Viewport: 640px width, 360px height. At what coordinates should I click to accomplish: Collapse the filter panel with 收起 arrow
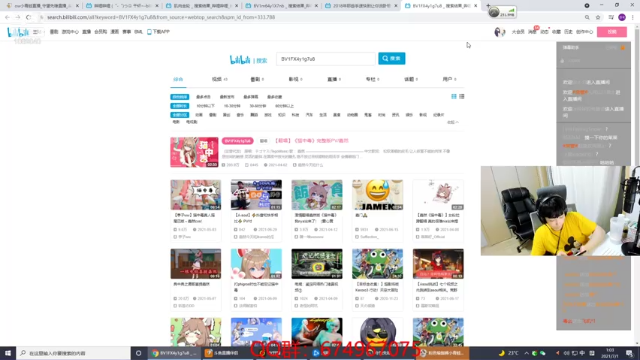click(x=453, y=122)
